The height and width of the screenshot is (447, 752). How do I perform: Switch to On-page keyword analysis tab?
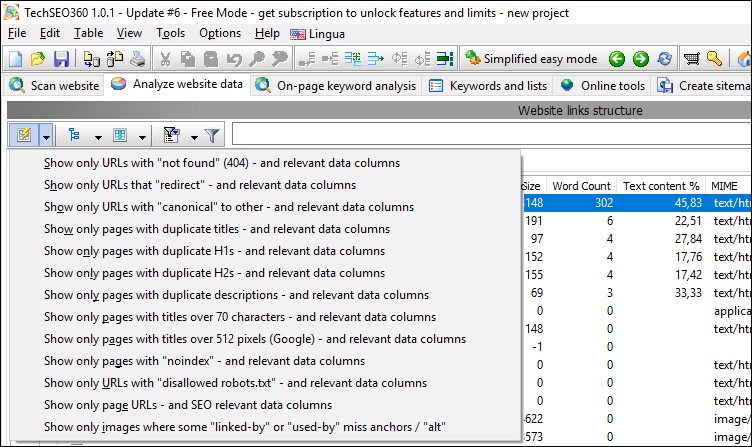[x=336, y=86]
